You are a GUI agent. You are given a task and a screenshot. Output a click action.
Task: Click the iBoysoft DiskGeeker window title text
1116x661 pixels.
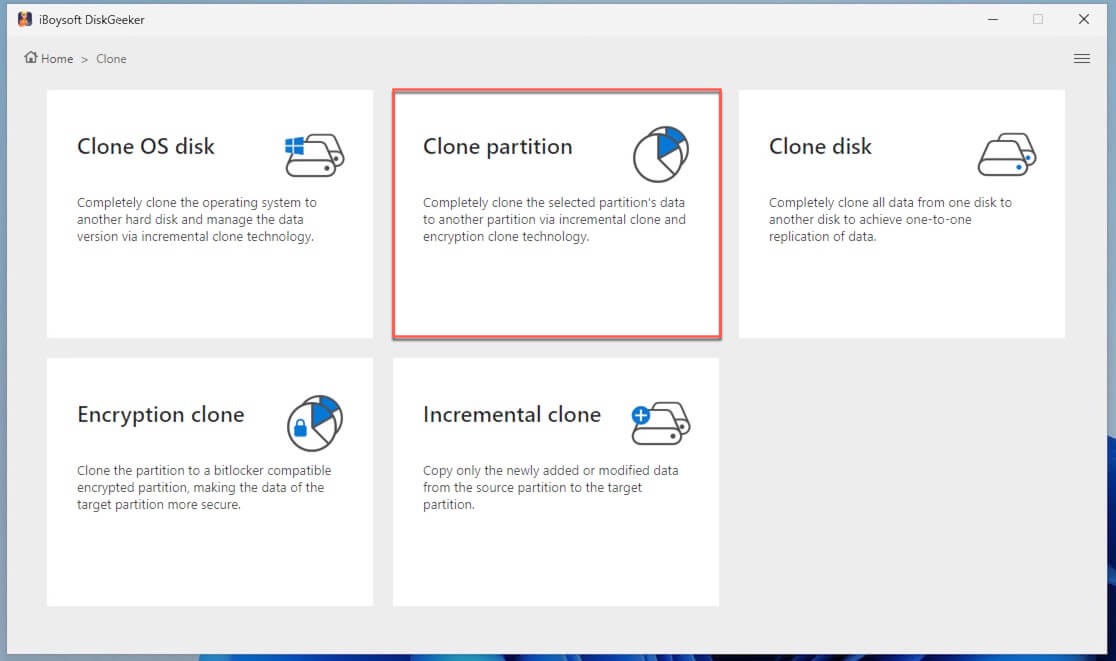pos(91,20)
